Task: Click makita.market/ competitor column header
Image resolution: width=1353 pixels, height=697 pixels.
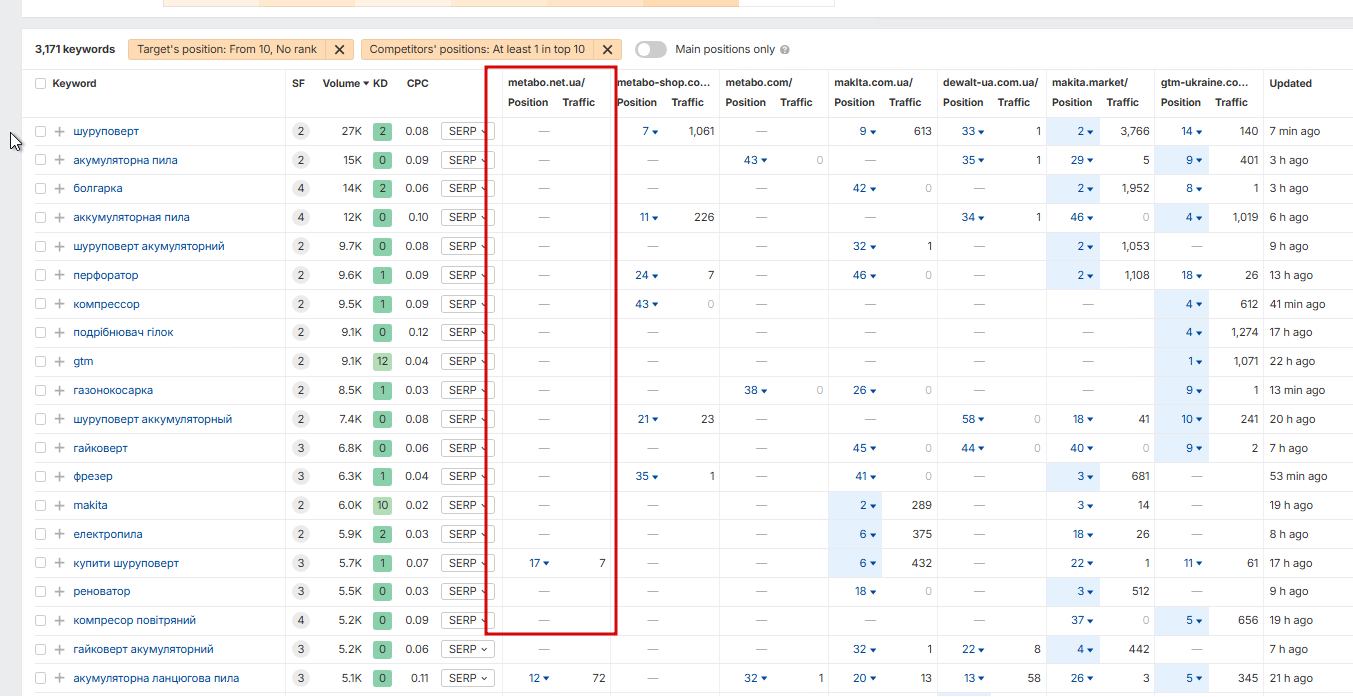Action: [1090, 83]
